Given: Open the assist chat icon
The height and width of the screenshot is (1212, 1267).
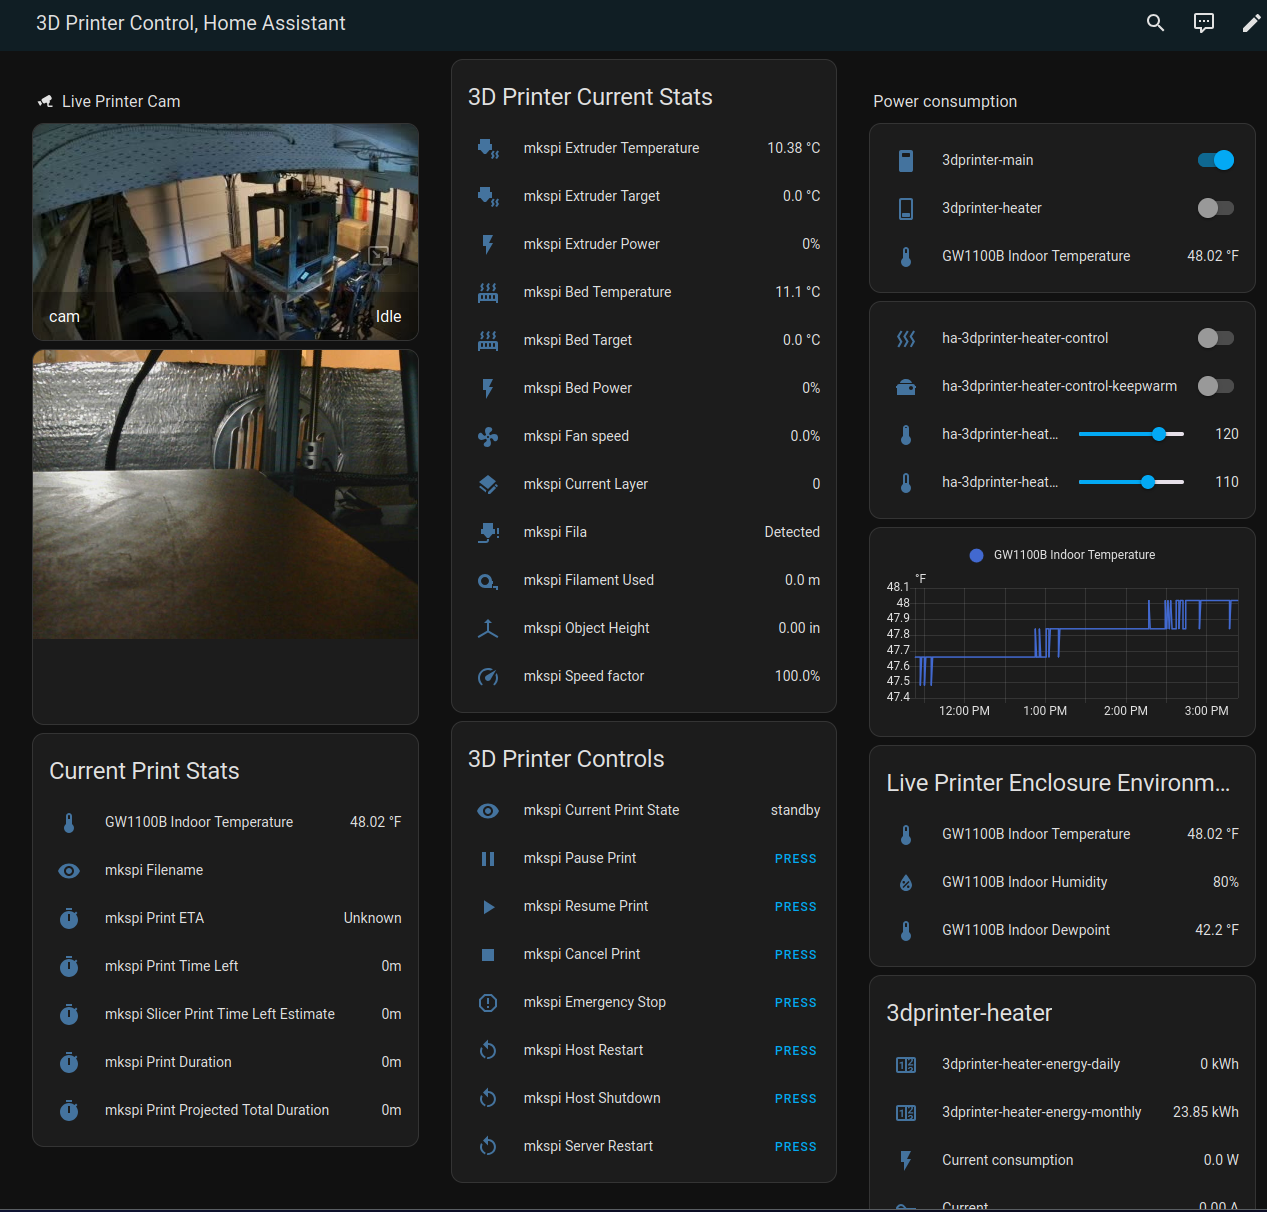Looking at the screenshot, I should click(1204, 23).
